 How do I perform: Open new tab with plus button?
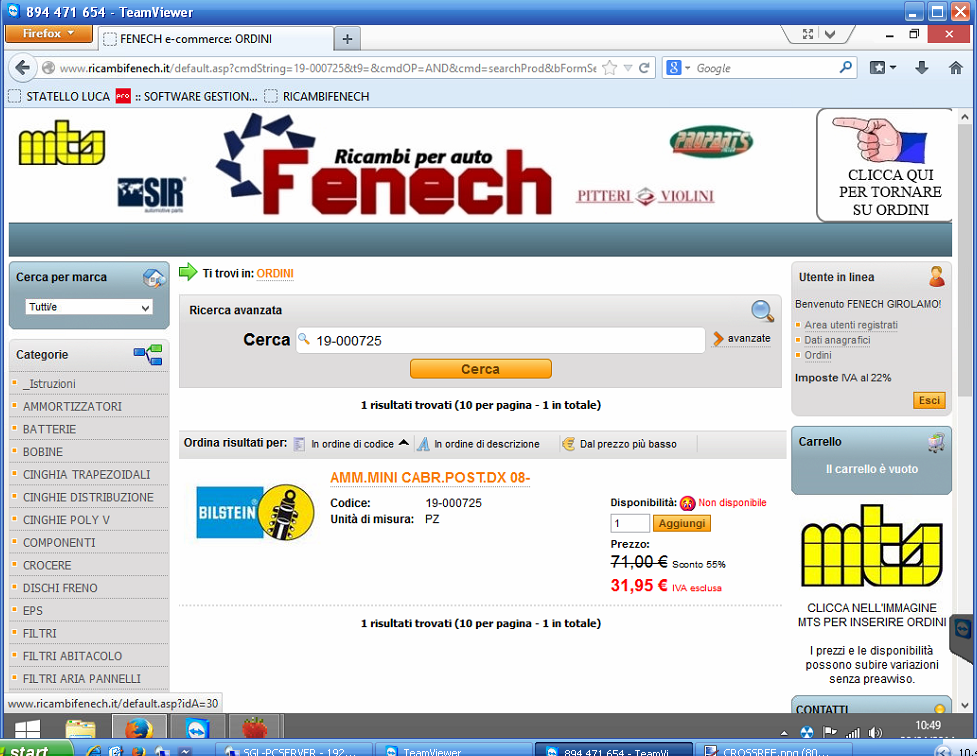(x=347, y=39)
